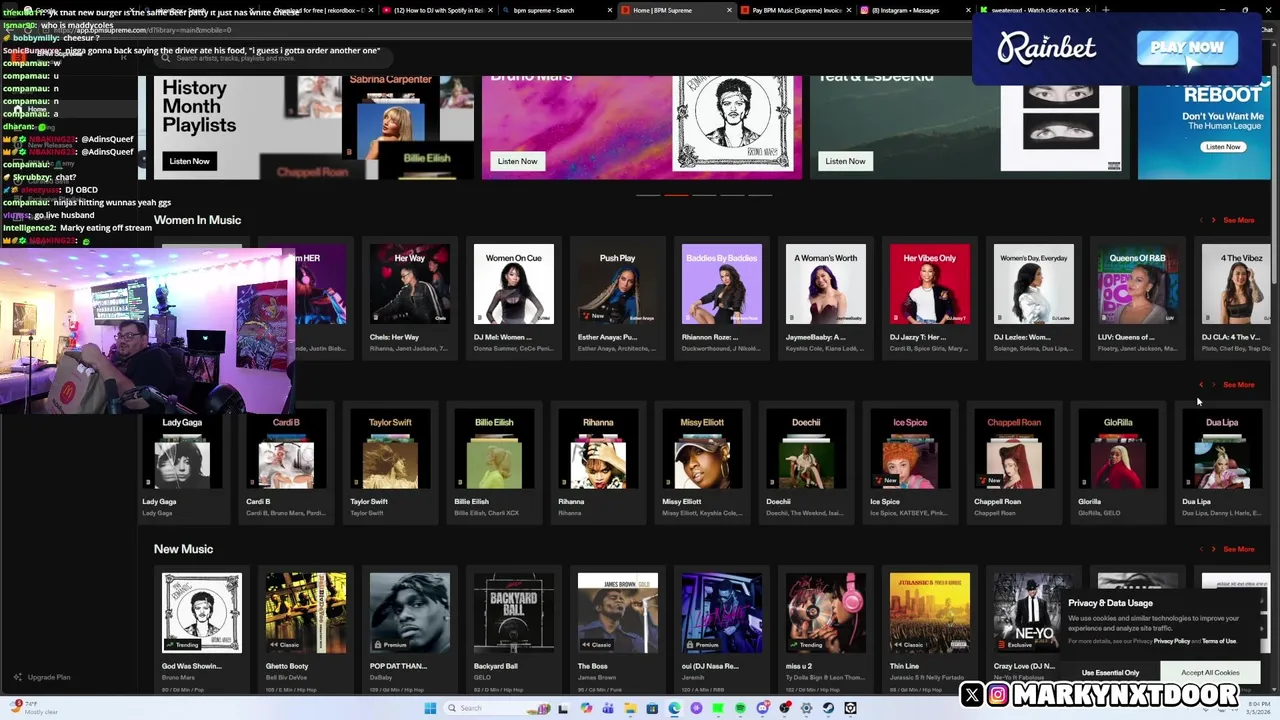
Task: Click See More for artists row
Action: pyautogui.click(x=1238, y=385)
